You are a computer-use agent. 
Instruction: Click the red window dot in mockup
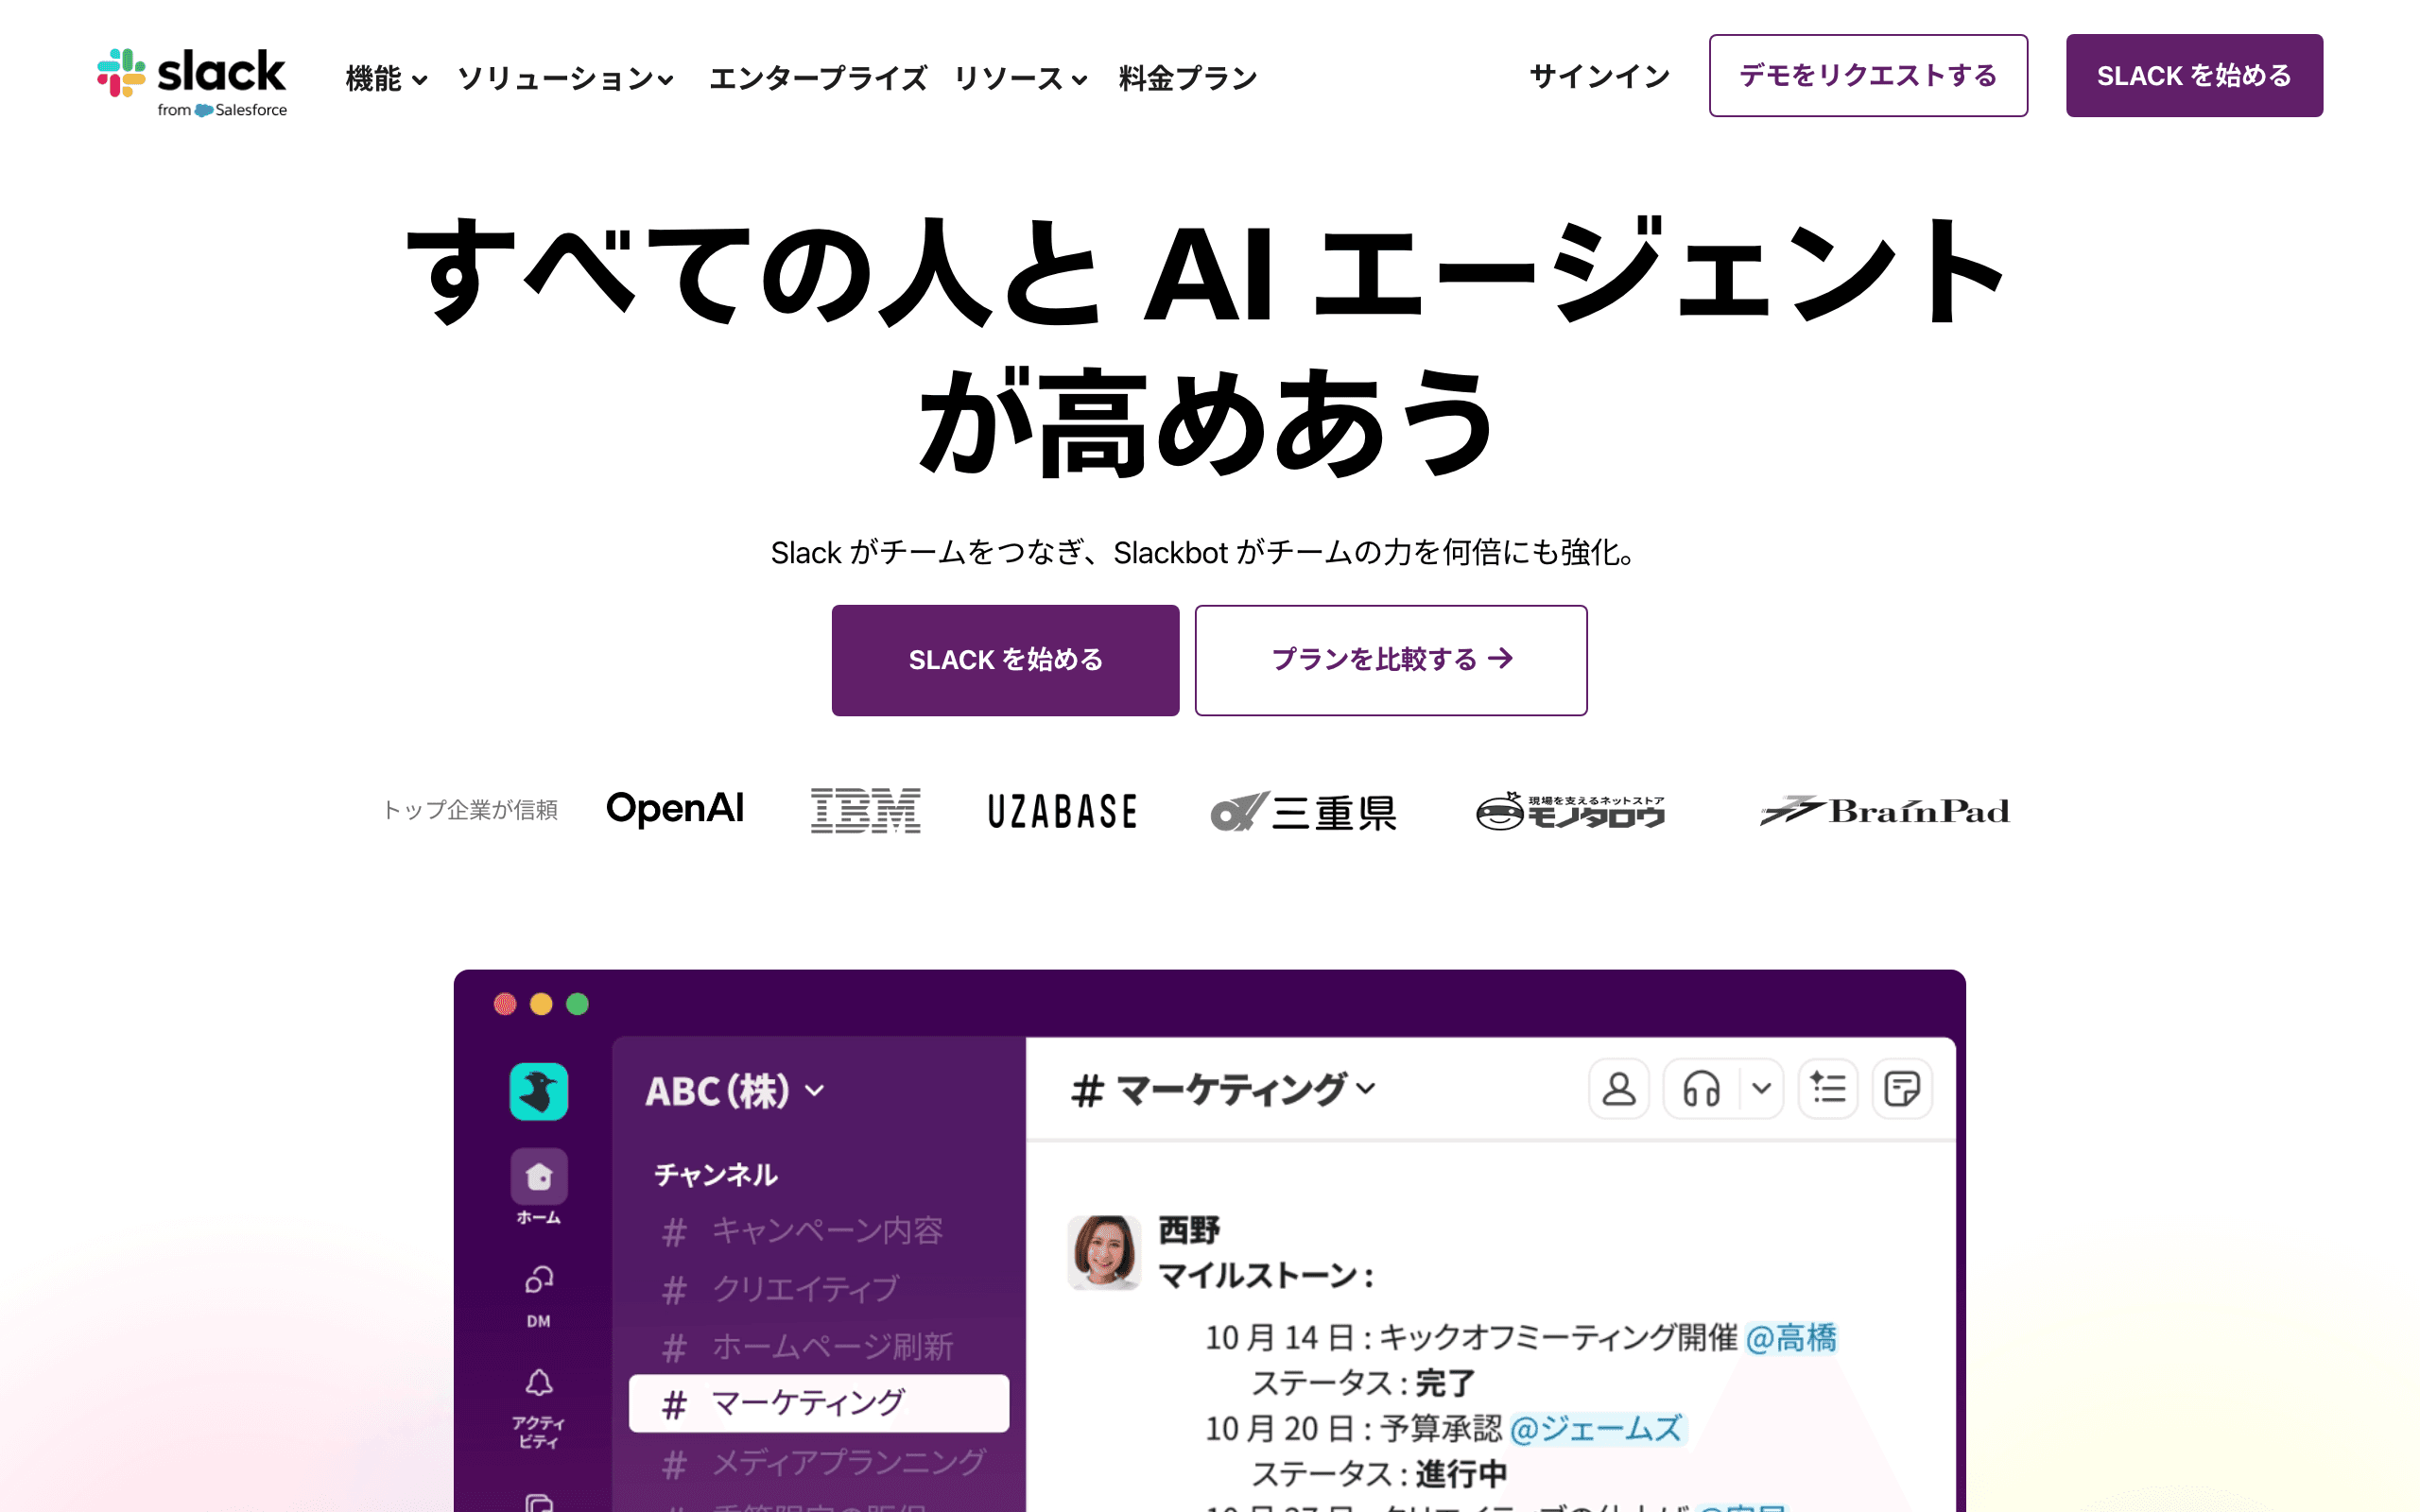[x=505, y=1004]
